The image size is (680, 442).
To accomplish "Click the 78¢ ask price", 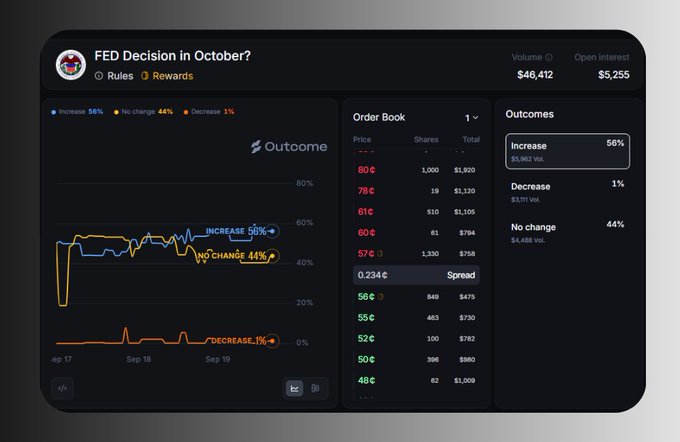I will tap(366, 191).
